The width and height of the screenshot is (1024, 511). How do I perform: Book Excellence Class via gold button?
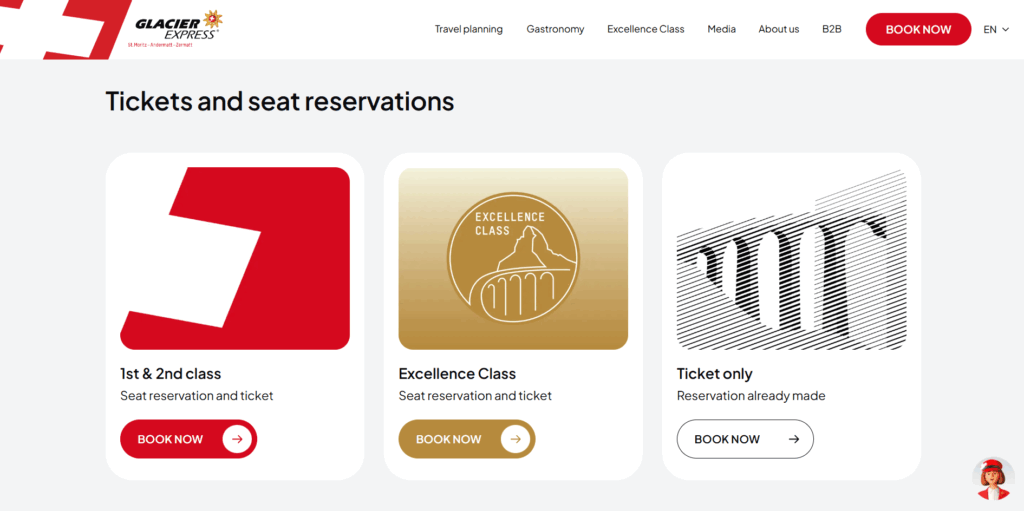[466, 439]
